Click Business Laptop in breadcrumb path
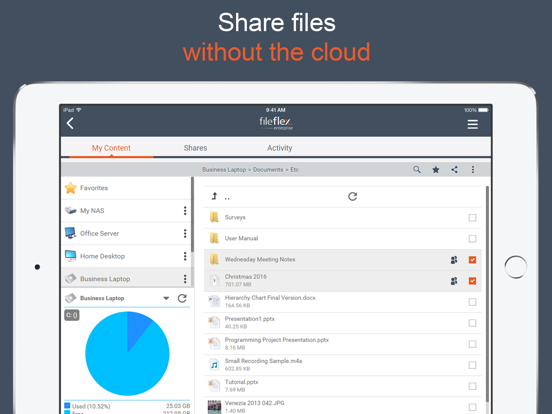The image size is (552, 414). pos(224,170)
